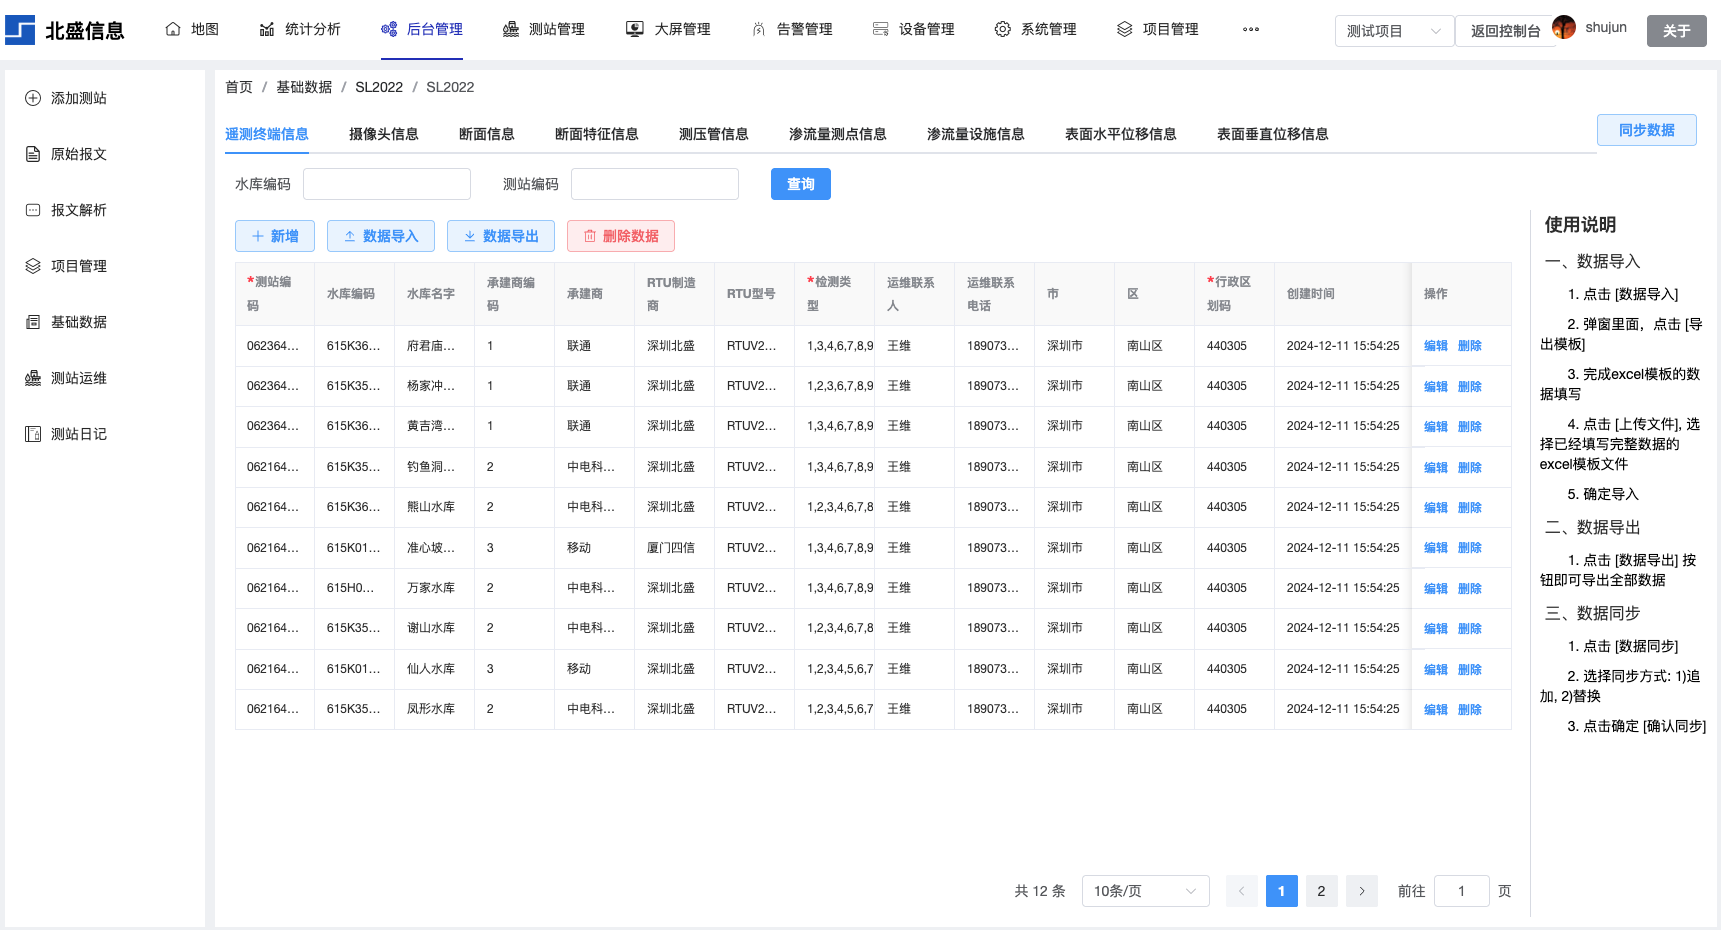Image resolution: width=1721 pixels, height=930 pixels.
Task: Click 删除 link for 仙人水库 row
Action: pos(1469,670)
